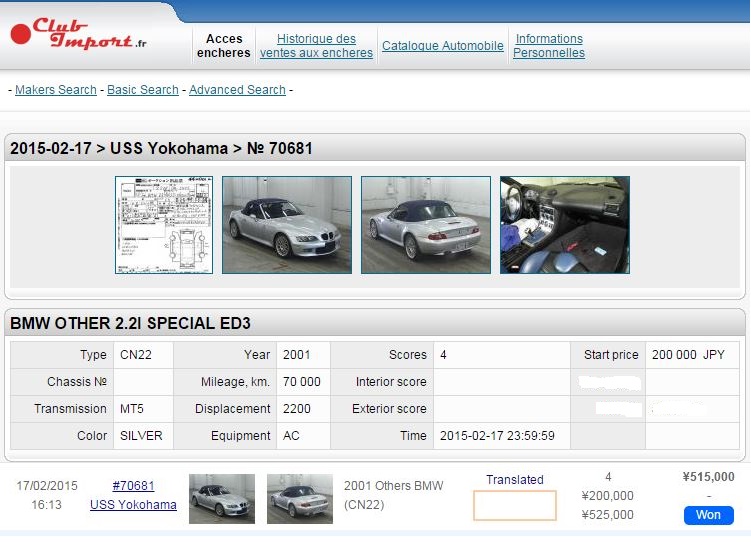Click second small car thumbnail in bottom row
This screenshot has width=751, height=550.
(x=300, y=498)
